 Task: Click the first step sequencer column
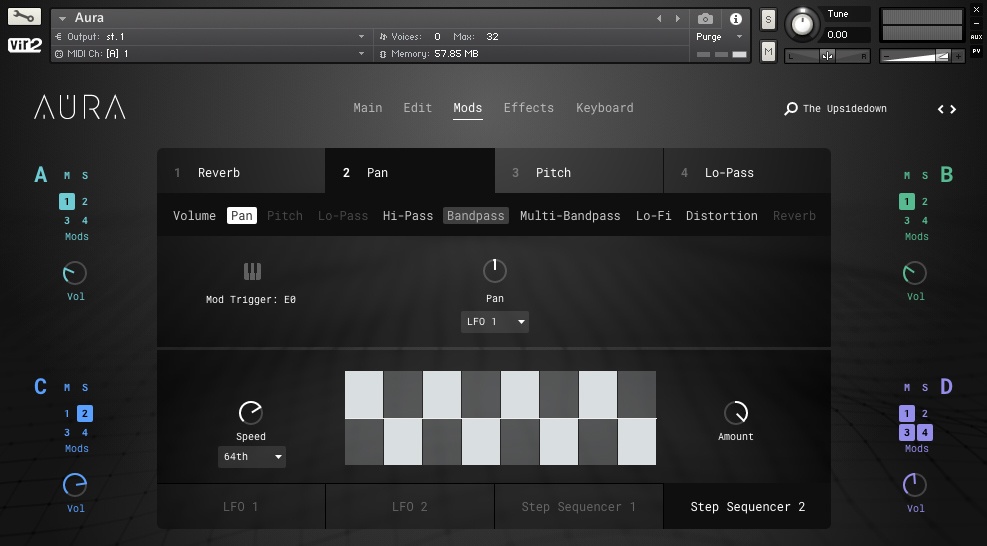coord(364,418)
